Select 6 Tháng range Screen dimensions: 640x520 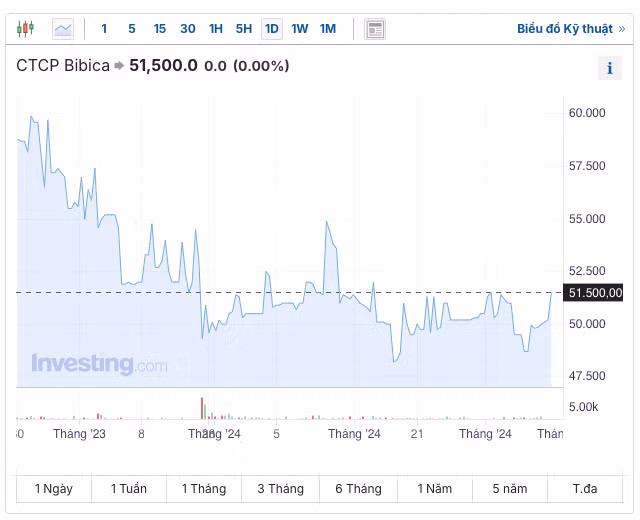tap(358, 489)
